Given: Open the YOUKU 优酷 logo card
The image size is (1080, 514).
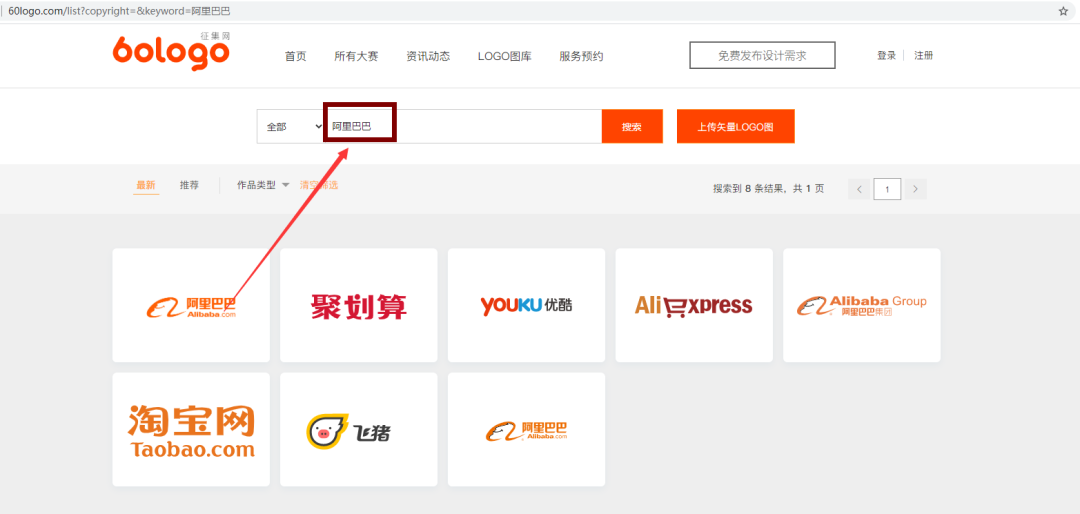Looking at the screenshot, I should point(526,305).
